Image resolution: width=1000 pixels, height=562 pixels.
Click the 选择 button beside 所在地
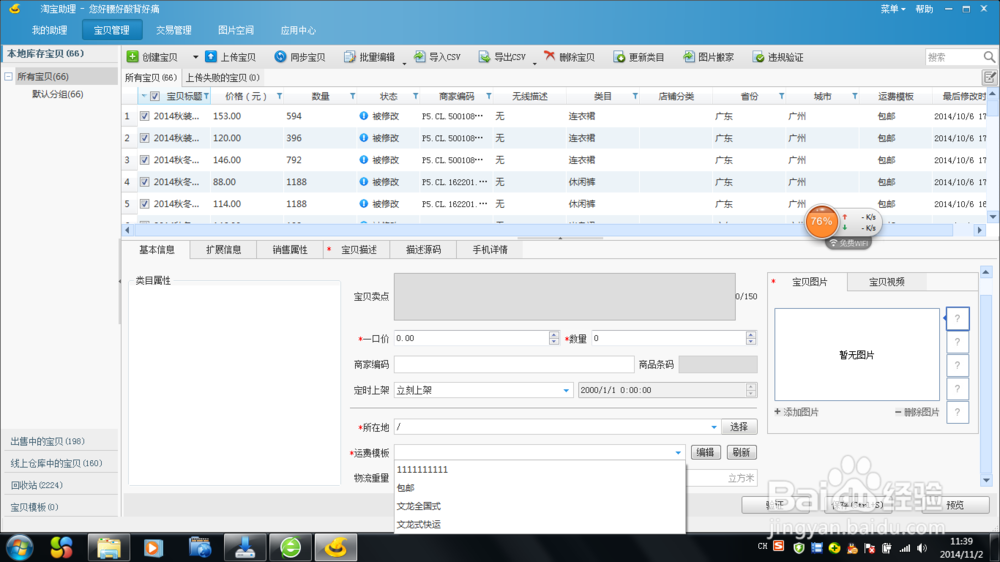tap(739, 427)
